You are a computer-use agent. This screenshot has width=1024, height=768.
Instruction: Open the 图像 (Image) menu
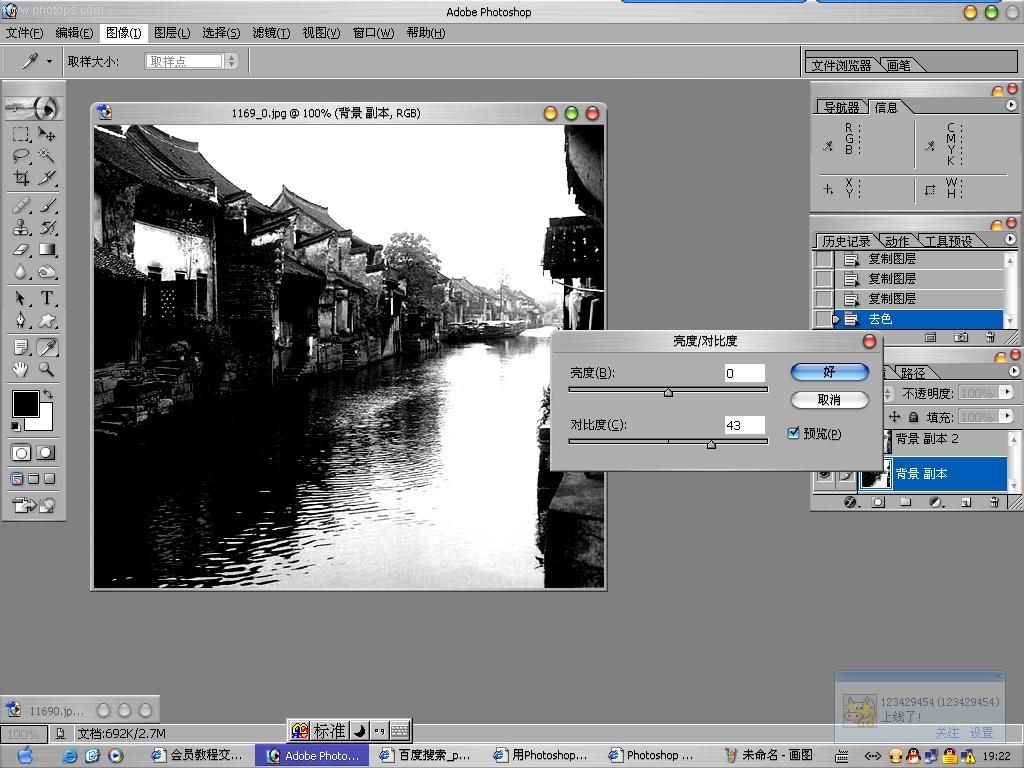point(123,33)
